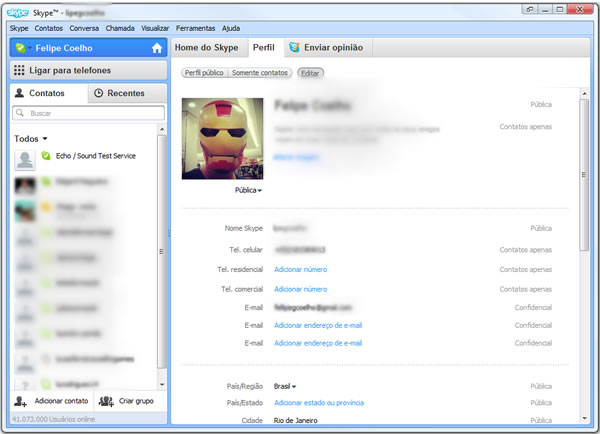Click the profile panel scroll-down arrow

tap(584, 418)
